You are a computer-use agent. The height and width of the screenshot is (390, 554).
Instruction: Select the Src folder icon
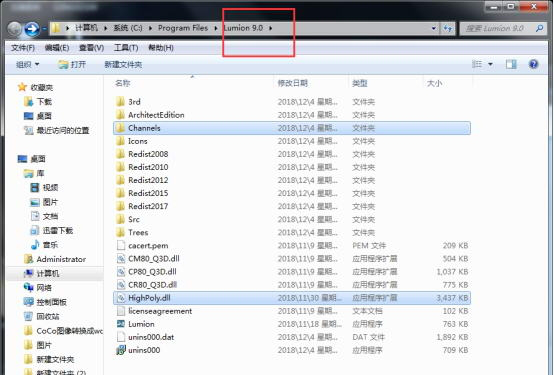pos(120,219)
